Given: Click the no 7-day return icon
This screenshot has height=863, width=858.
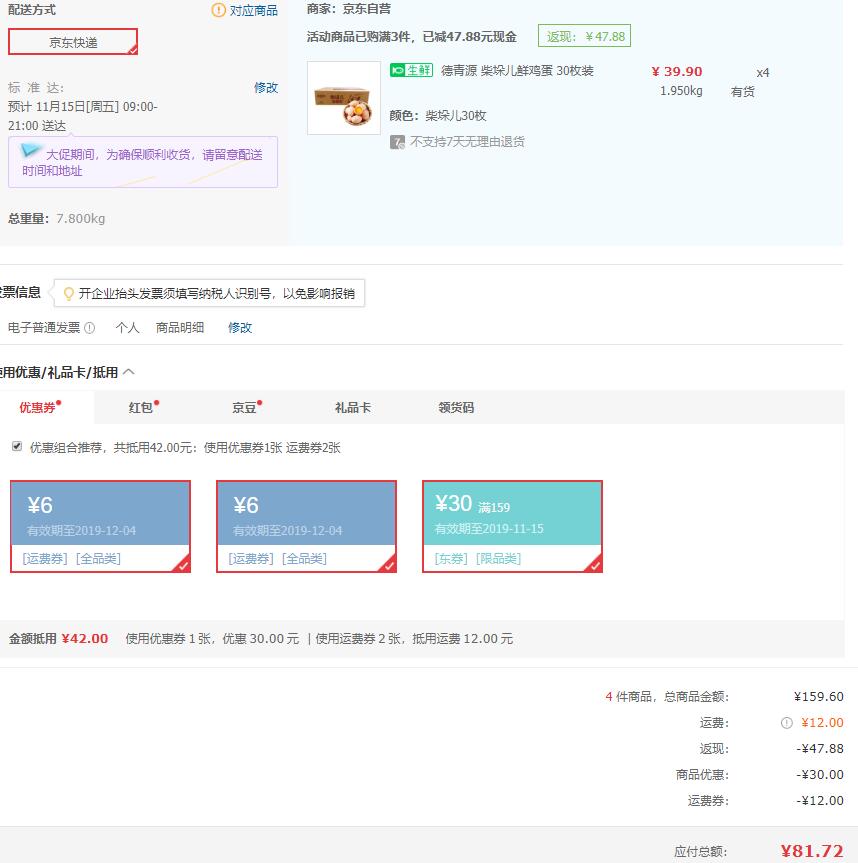Looking at the screenshot, I should [397, 142].
